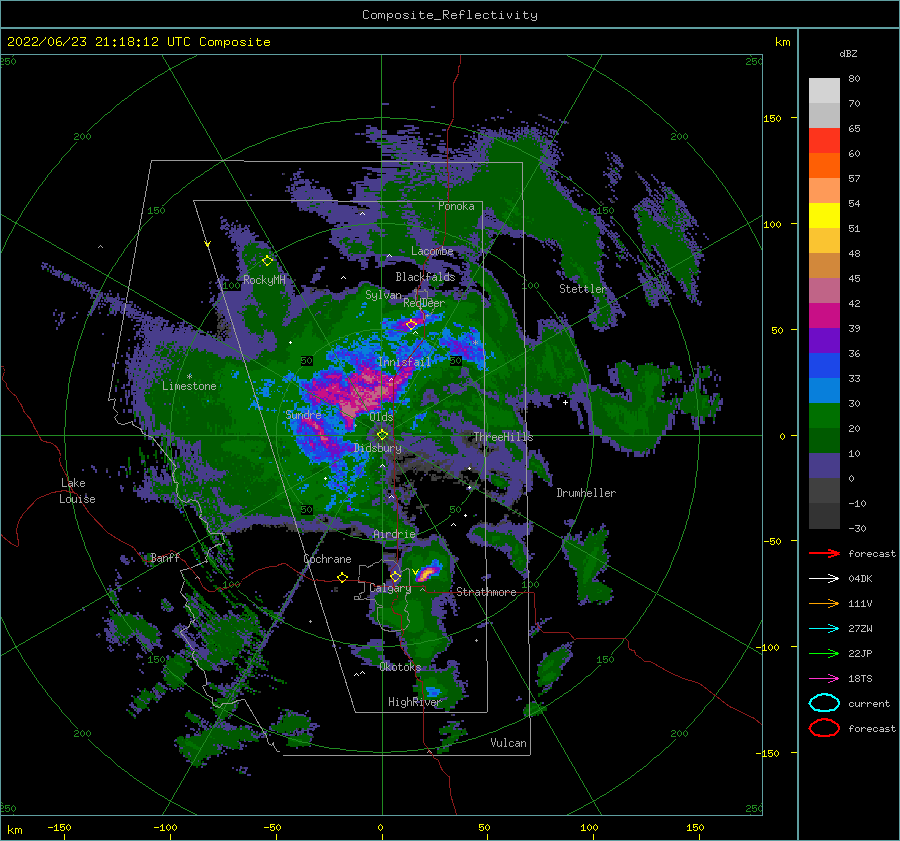Click the Composite_Reflectivity title
The height and width of the screenshot is (841, 900).
[x=450, y=15]
